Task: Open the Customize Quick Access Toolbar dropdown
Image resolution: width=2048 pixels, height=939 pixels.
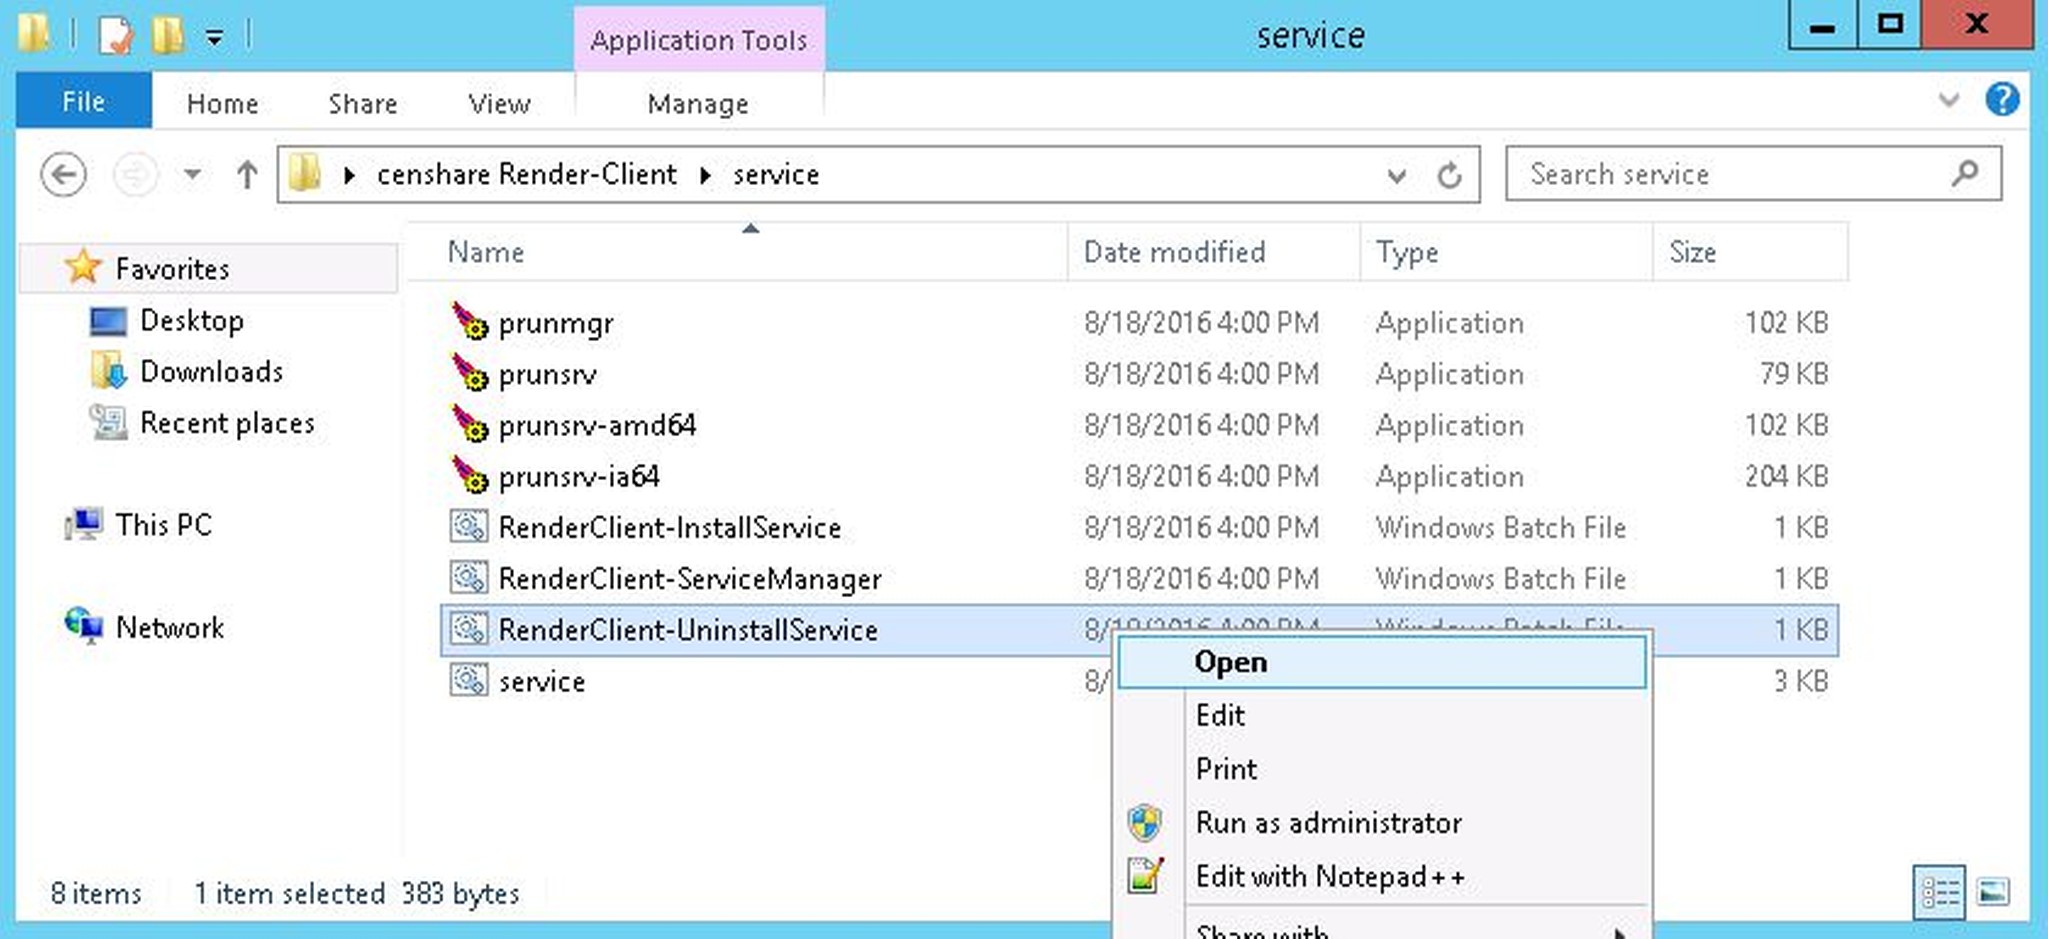Action: coord(214,38)
